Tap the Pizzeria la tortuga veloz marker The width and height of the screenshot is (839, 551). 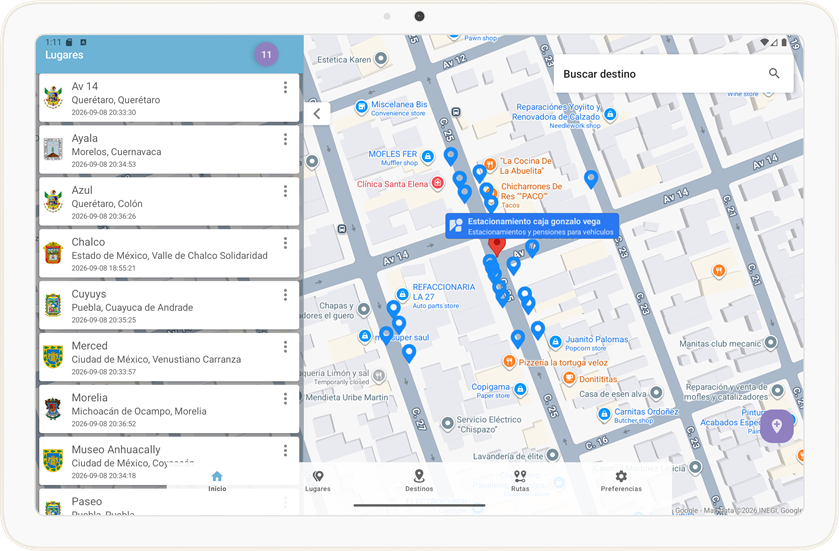509,362
